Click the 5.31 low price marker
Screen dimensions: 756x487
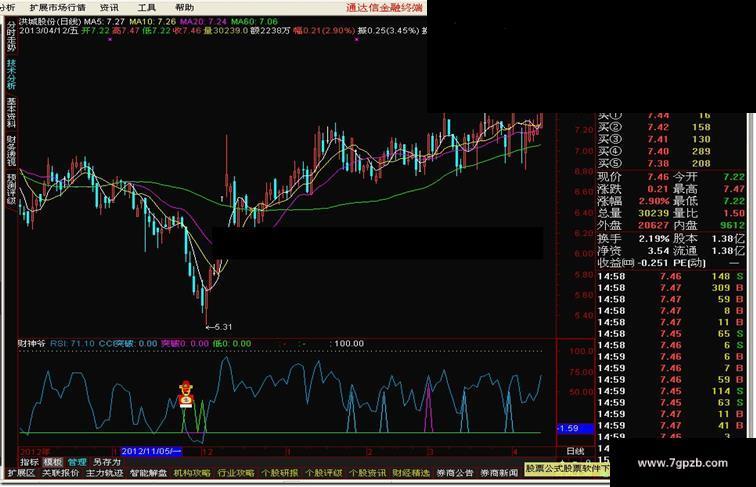[219, 327]
